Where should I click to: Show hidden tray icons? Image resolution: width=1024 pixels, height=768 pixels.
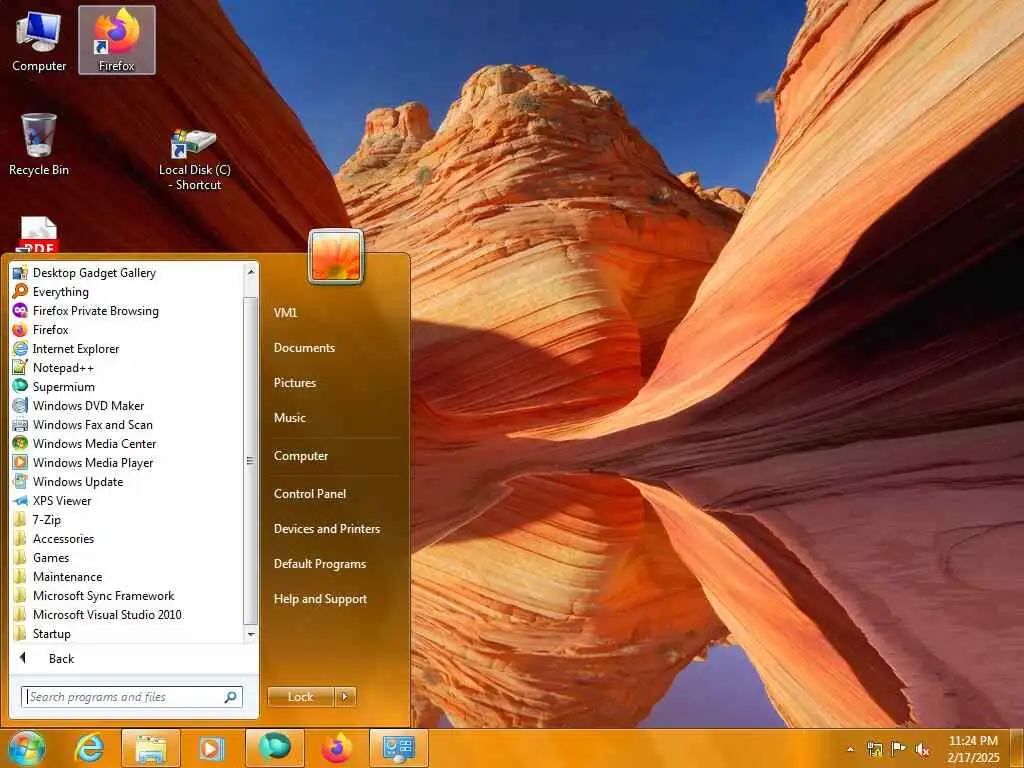[x=850, y=749]
